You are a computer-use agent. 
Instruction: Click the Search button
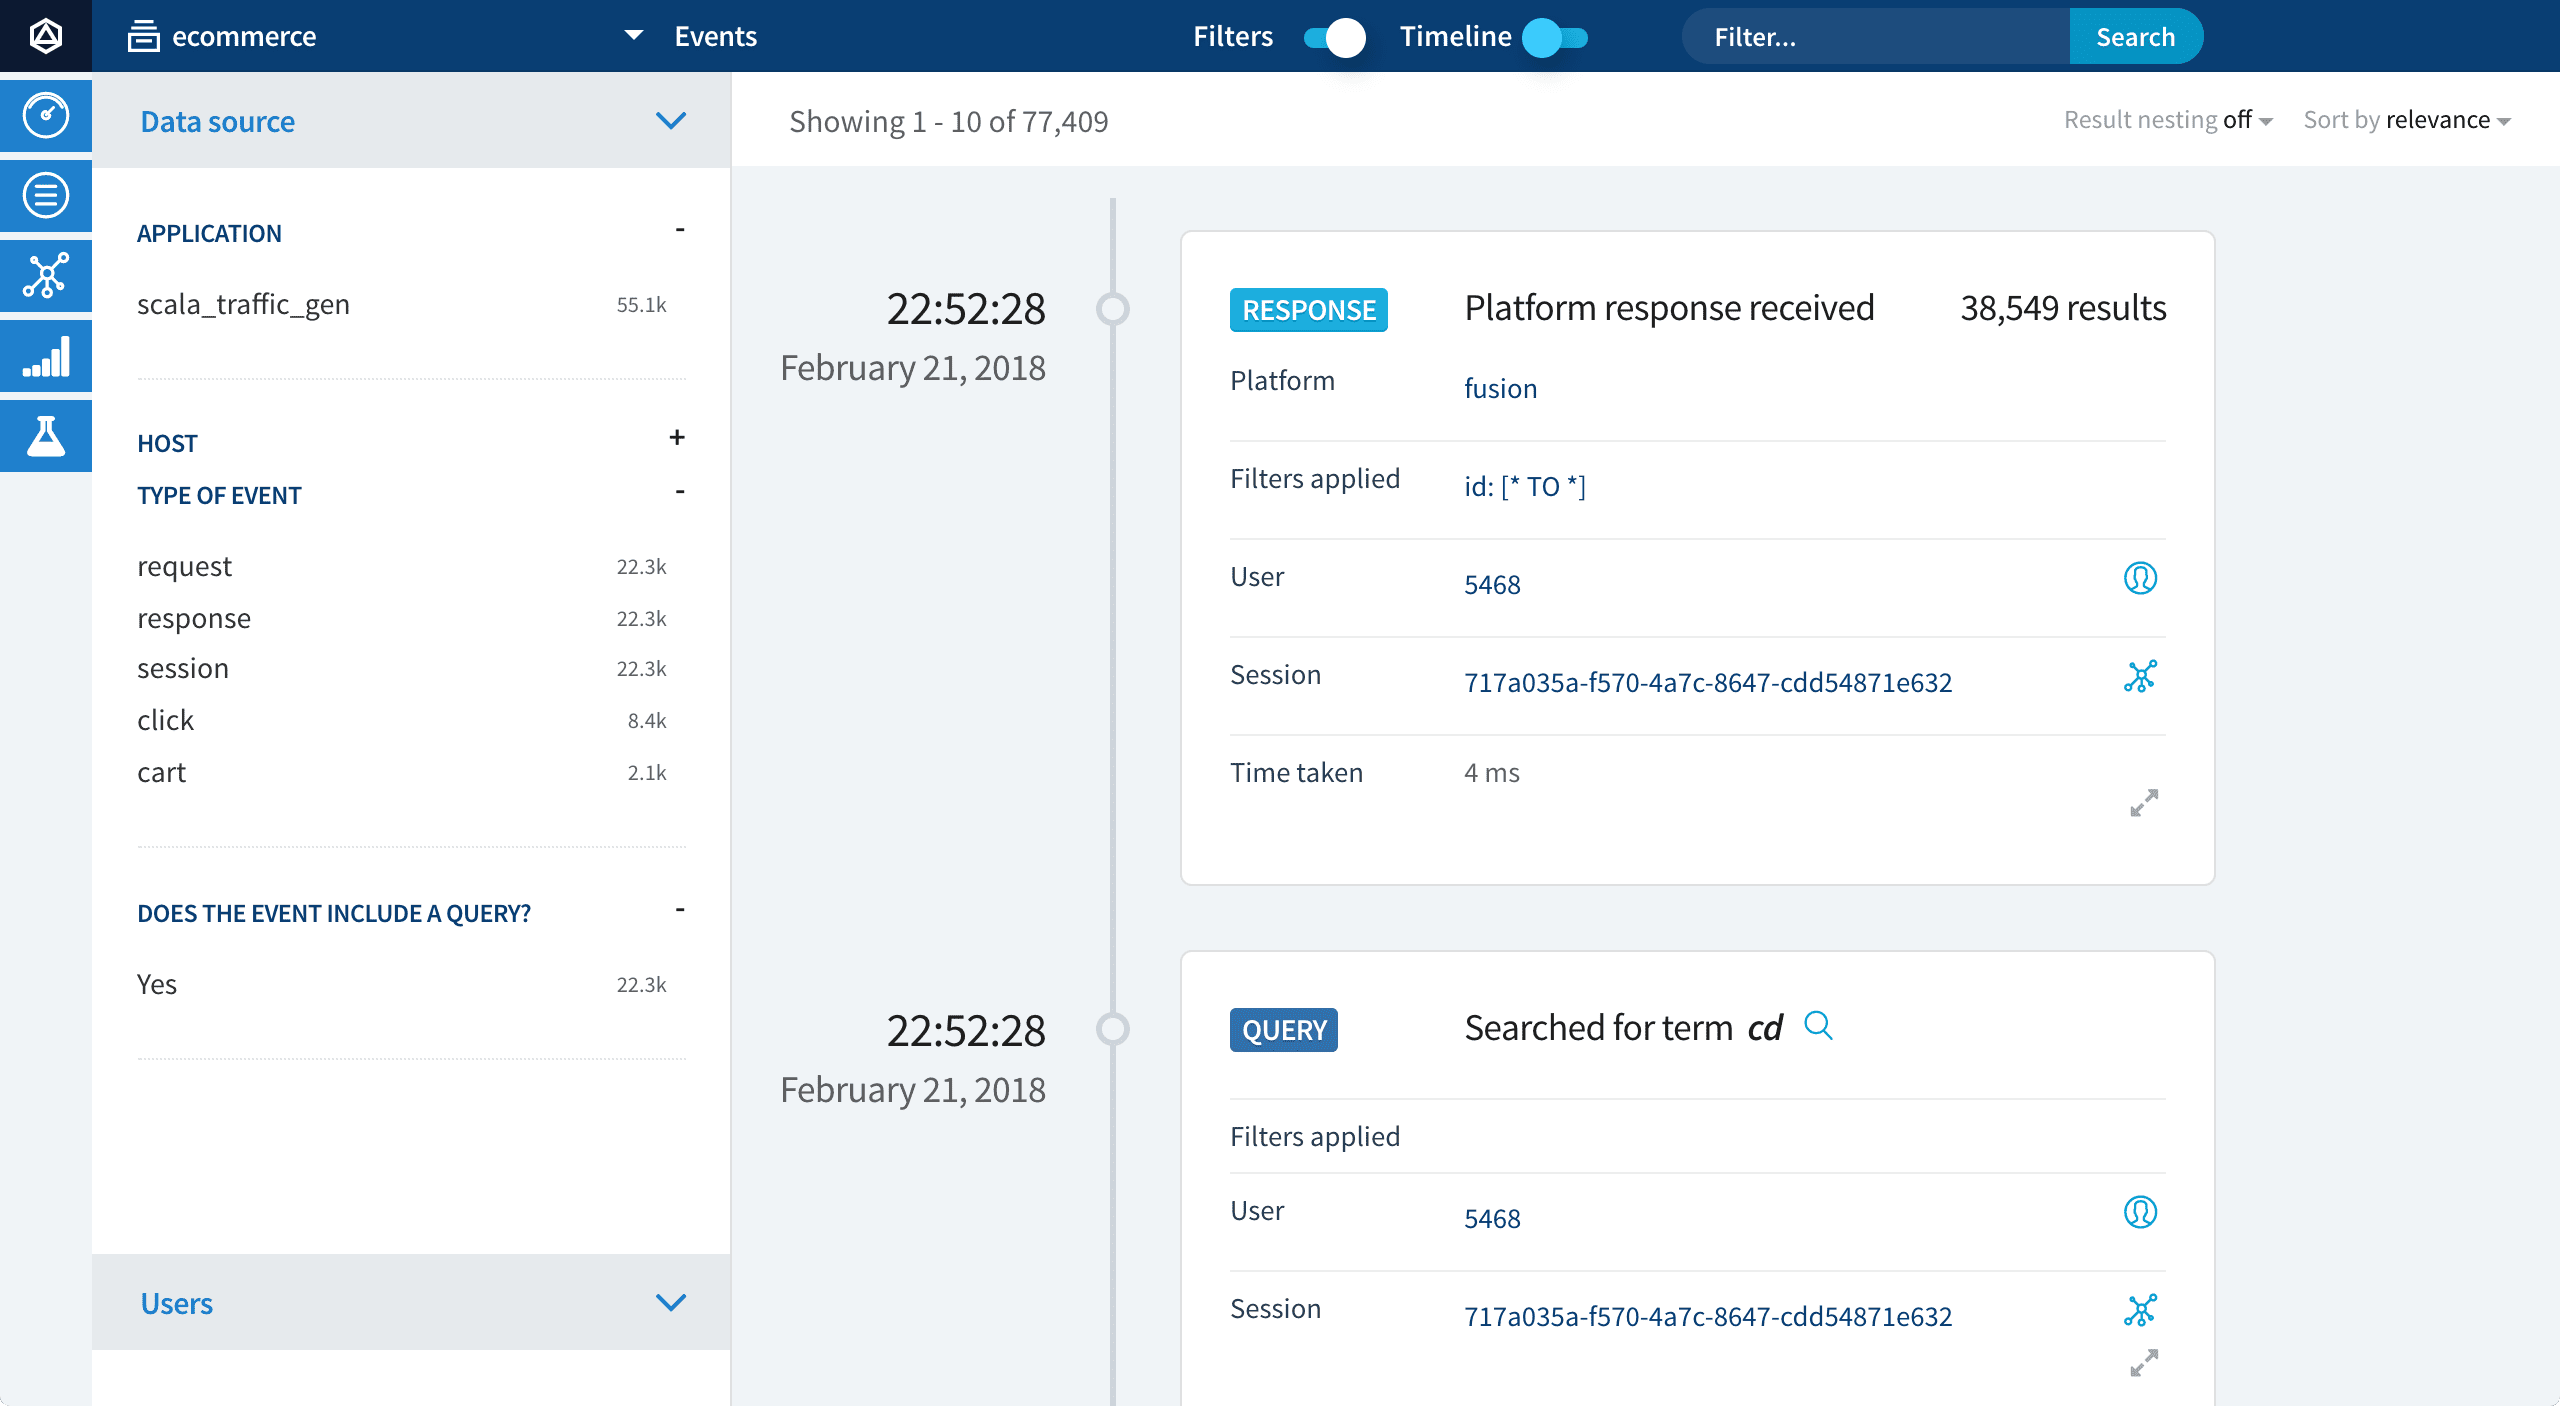pos(2136,37)
